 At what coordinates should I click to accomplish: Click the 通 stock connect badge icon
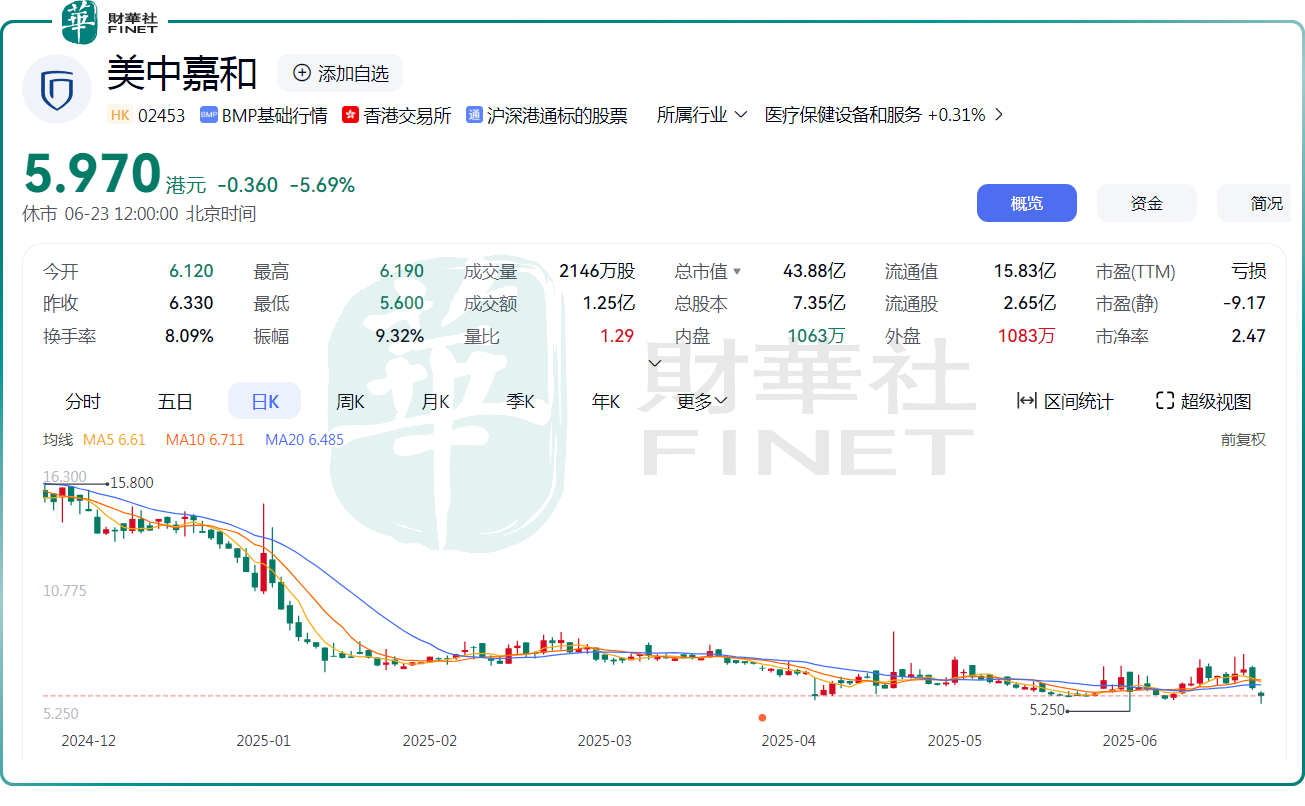point(474,115)
